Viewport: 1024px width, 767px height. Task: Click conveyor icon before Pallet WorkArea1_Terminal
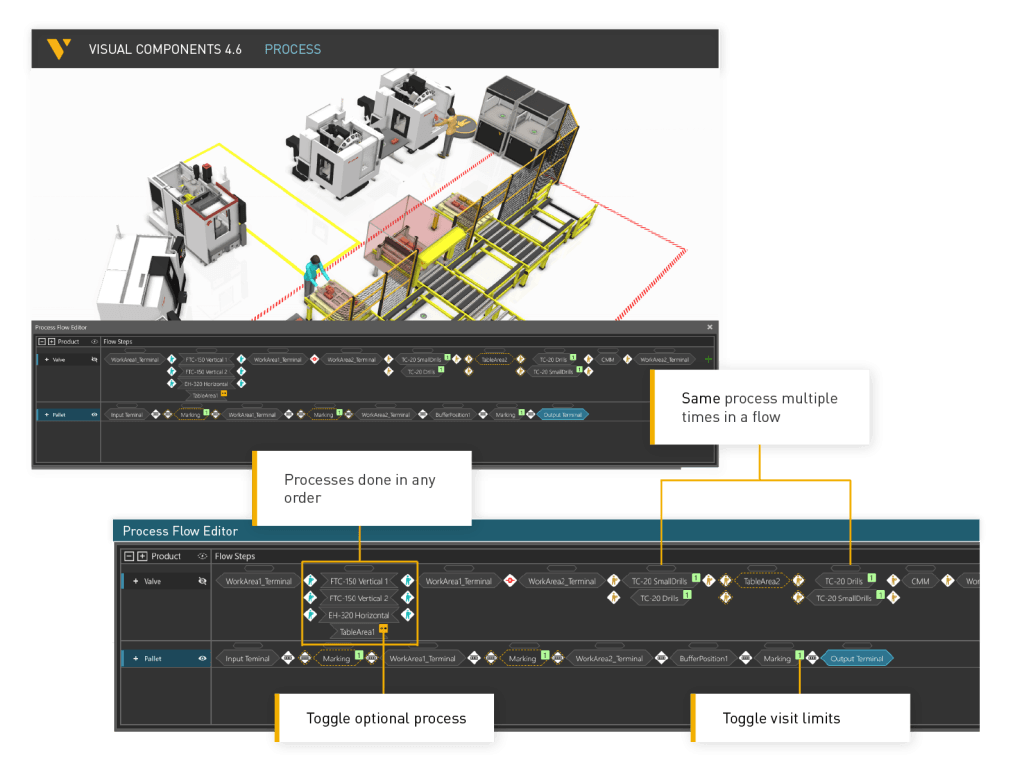click(372, 659)
